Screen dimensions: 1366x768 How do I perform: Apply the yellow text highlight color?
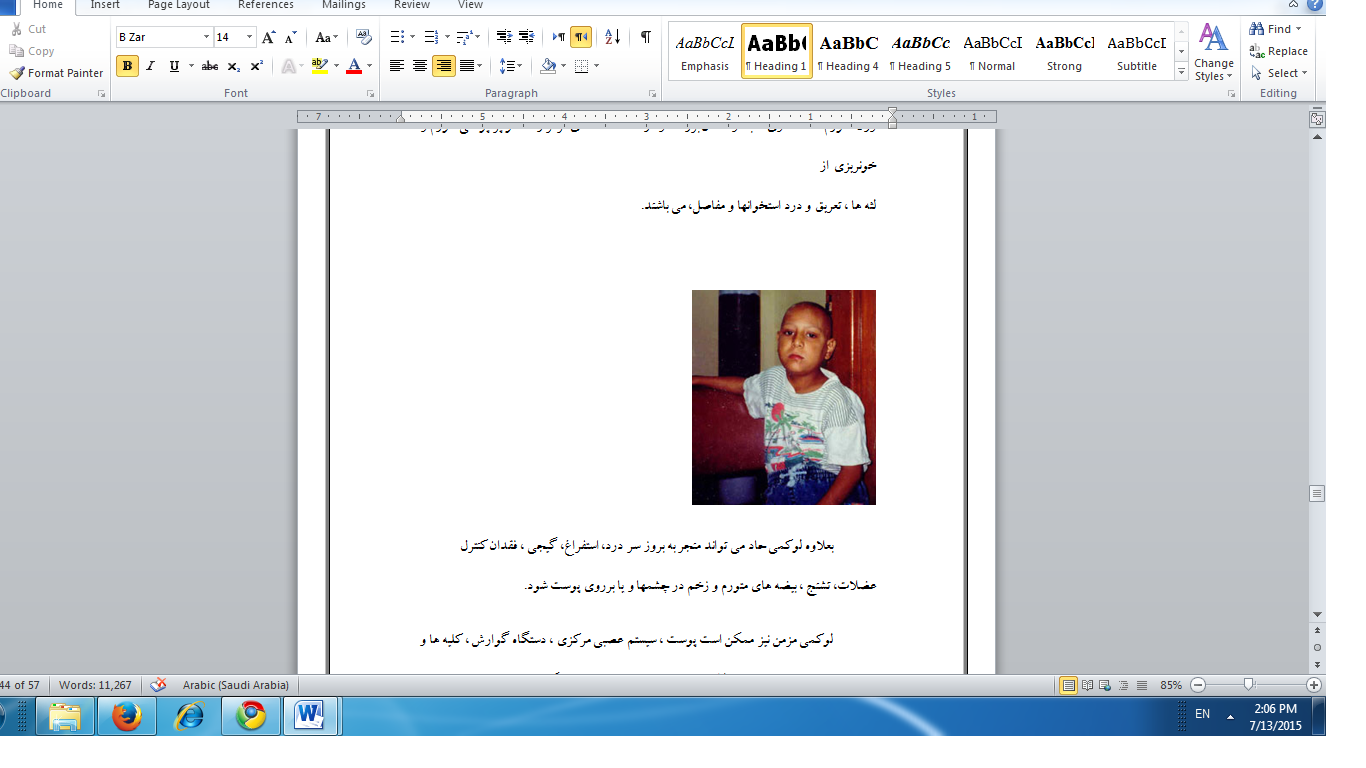tap(319, 66)
